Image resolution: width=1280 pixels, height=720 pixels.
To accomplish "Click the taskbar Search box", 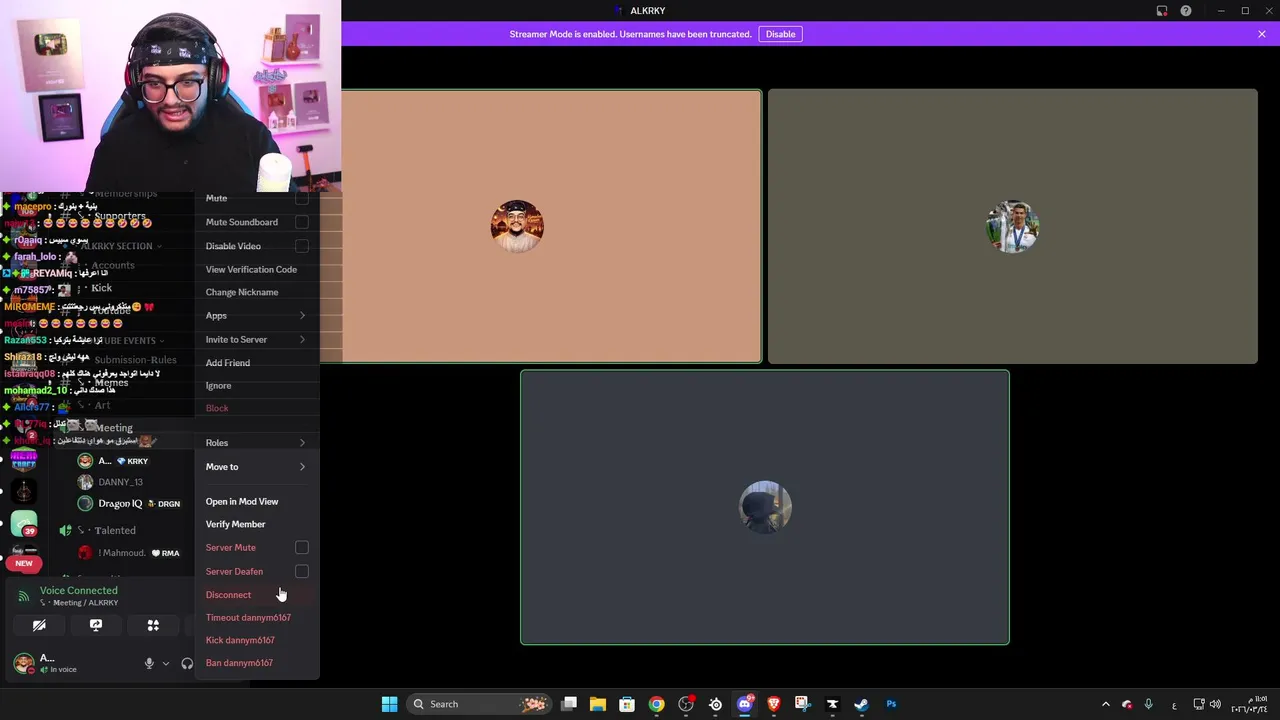I will click(x=480, y=704).
